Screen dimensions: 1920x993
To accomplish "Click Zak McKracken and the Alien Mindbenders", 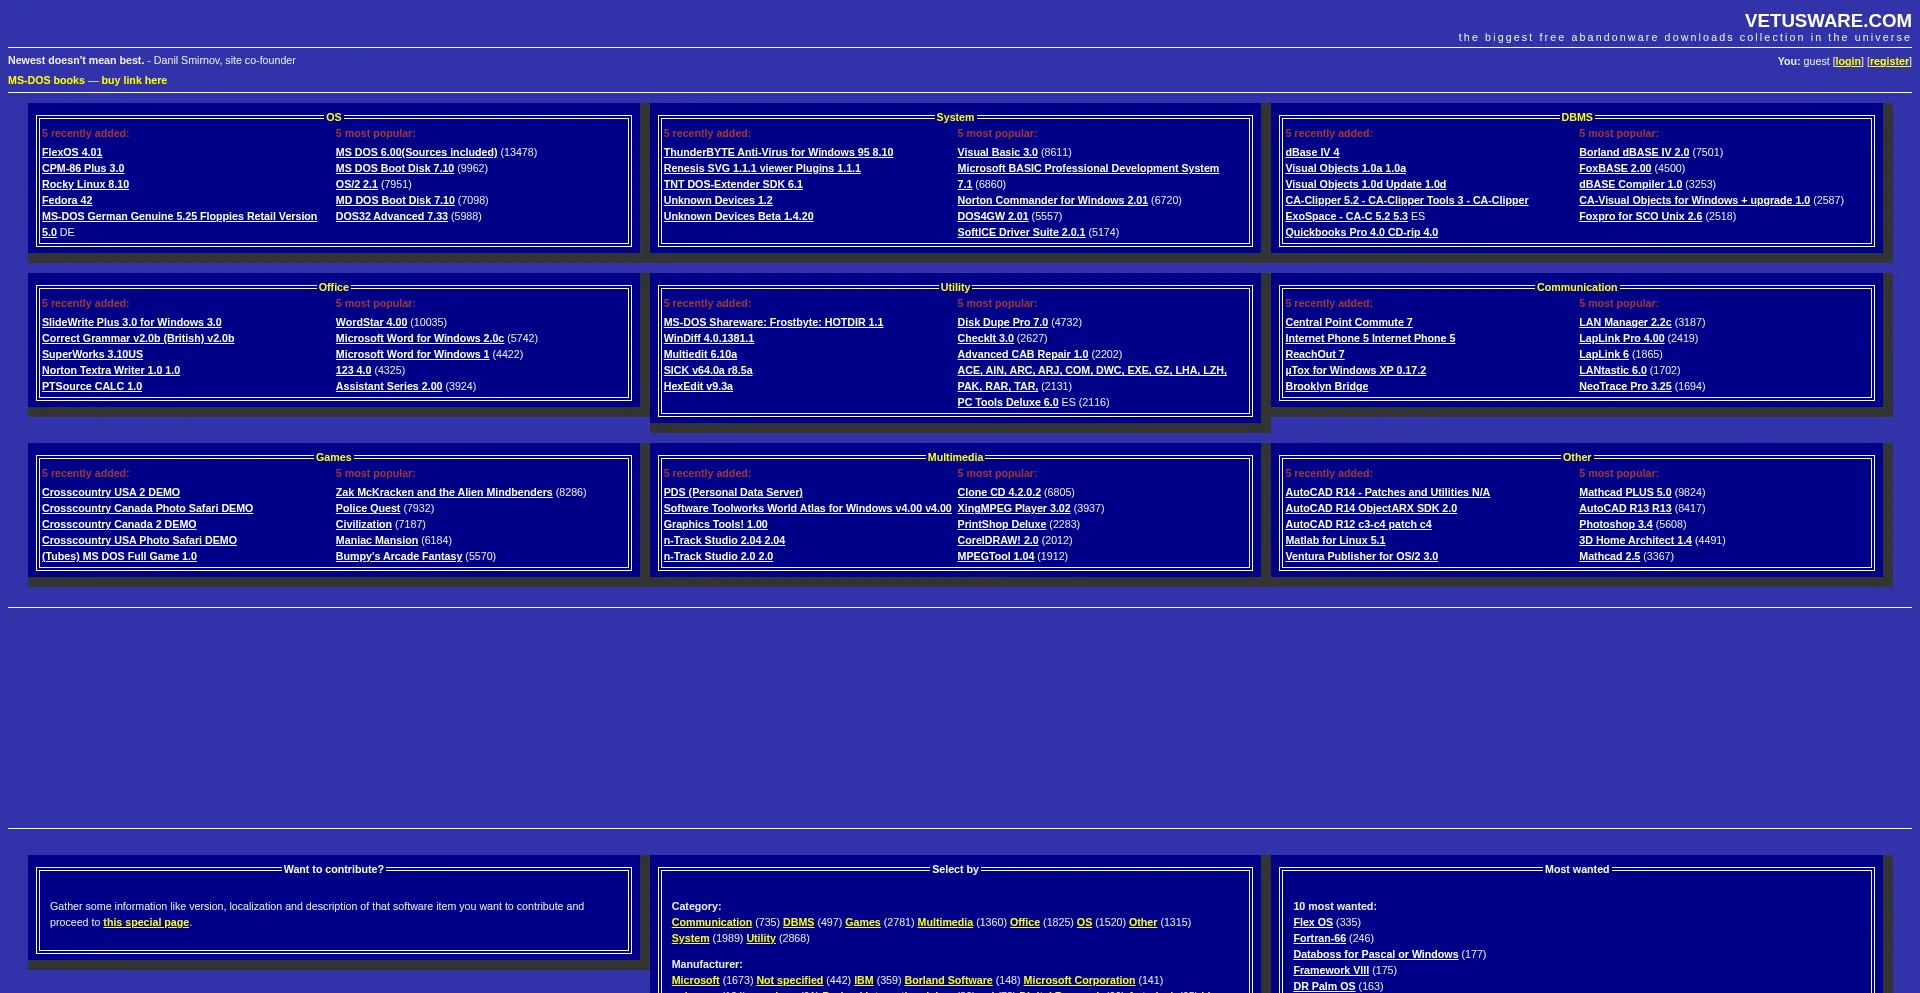I will (444, 492).
